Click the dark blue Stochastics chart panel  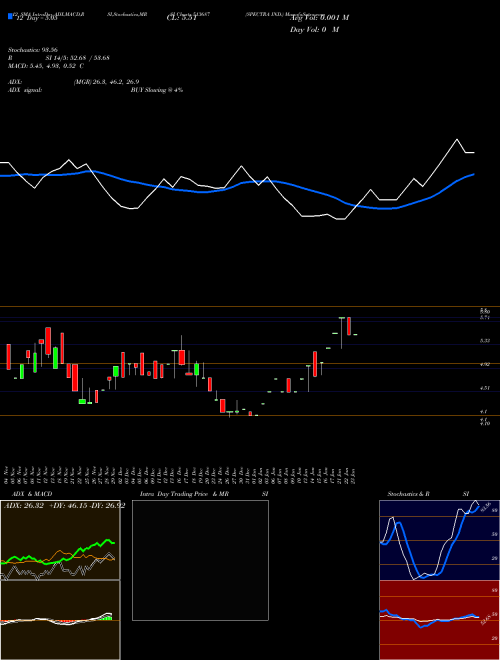tap(439, 540)
